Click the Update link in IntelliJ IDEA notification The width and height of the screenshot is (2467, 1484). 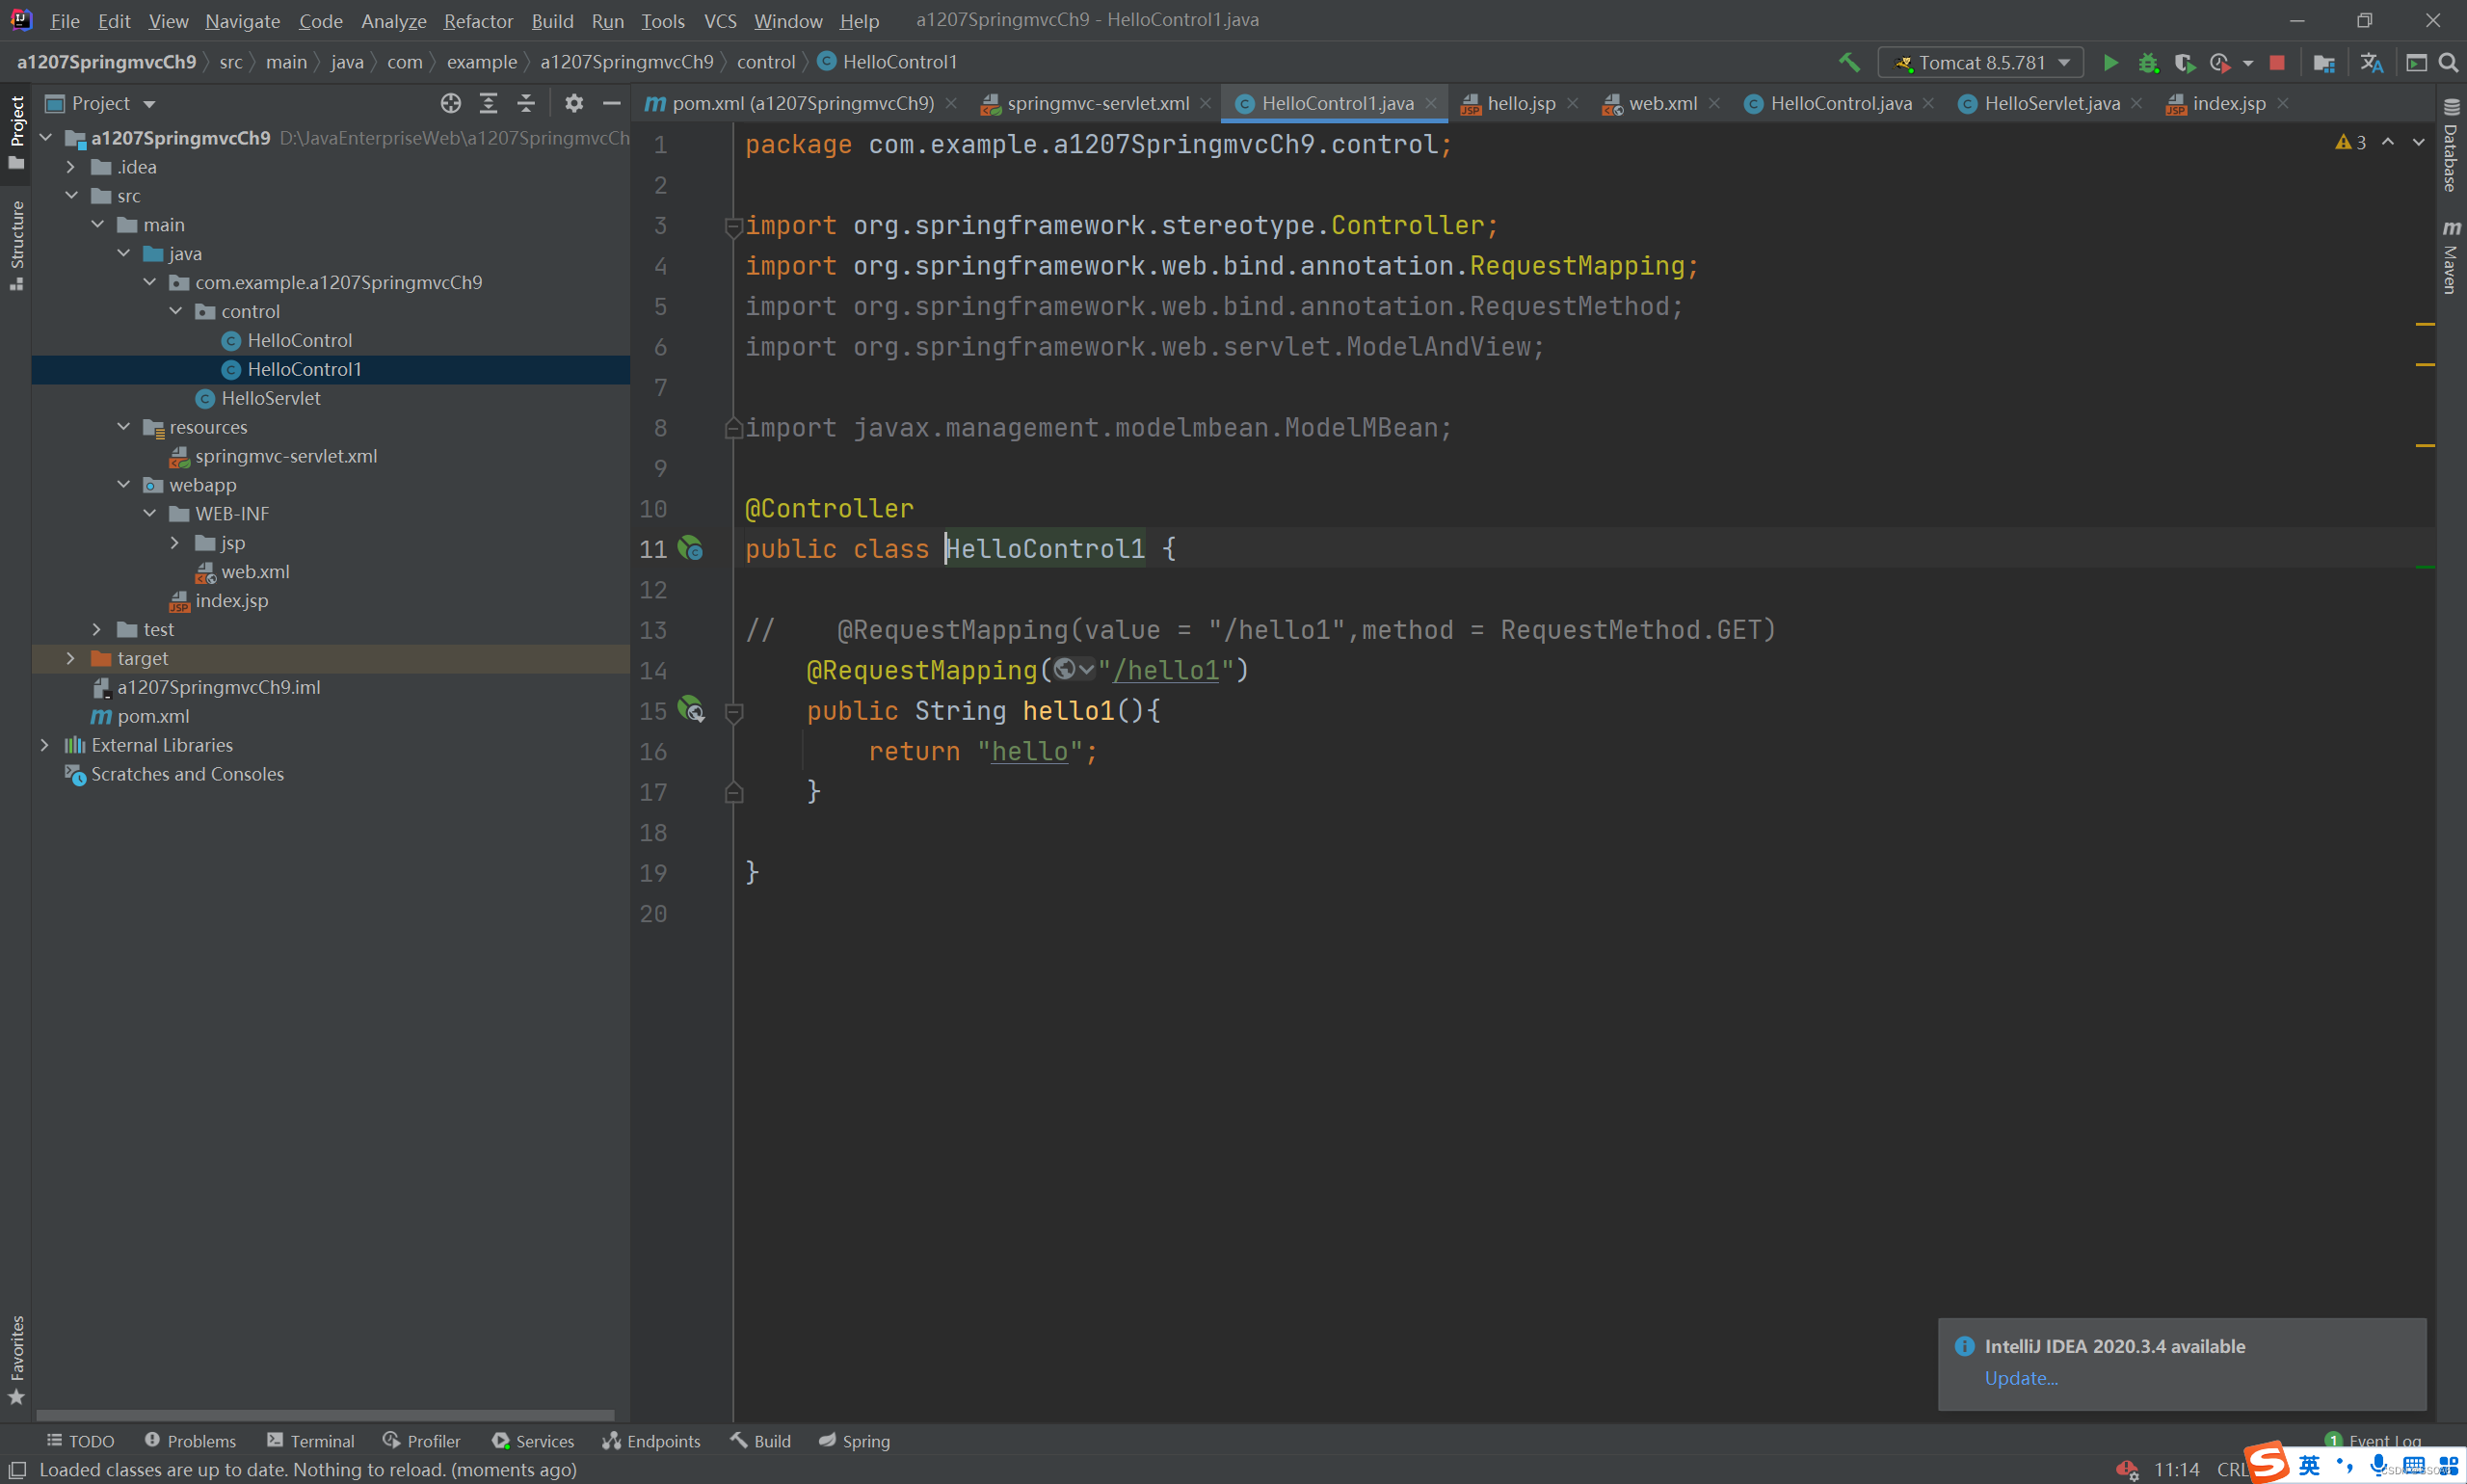pyautogui.click(x=2021, y=1378)
